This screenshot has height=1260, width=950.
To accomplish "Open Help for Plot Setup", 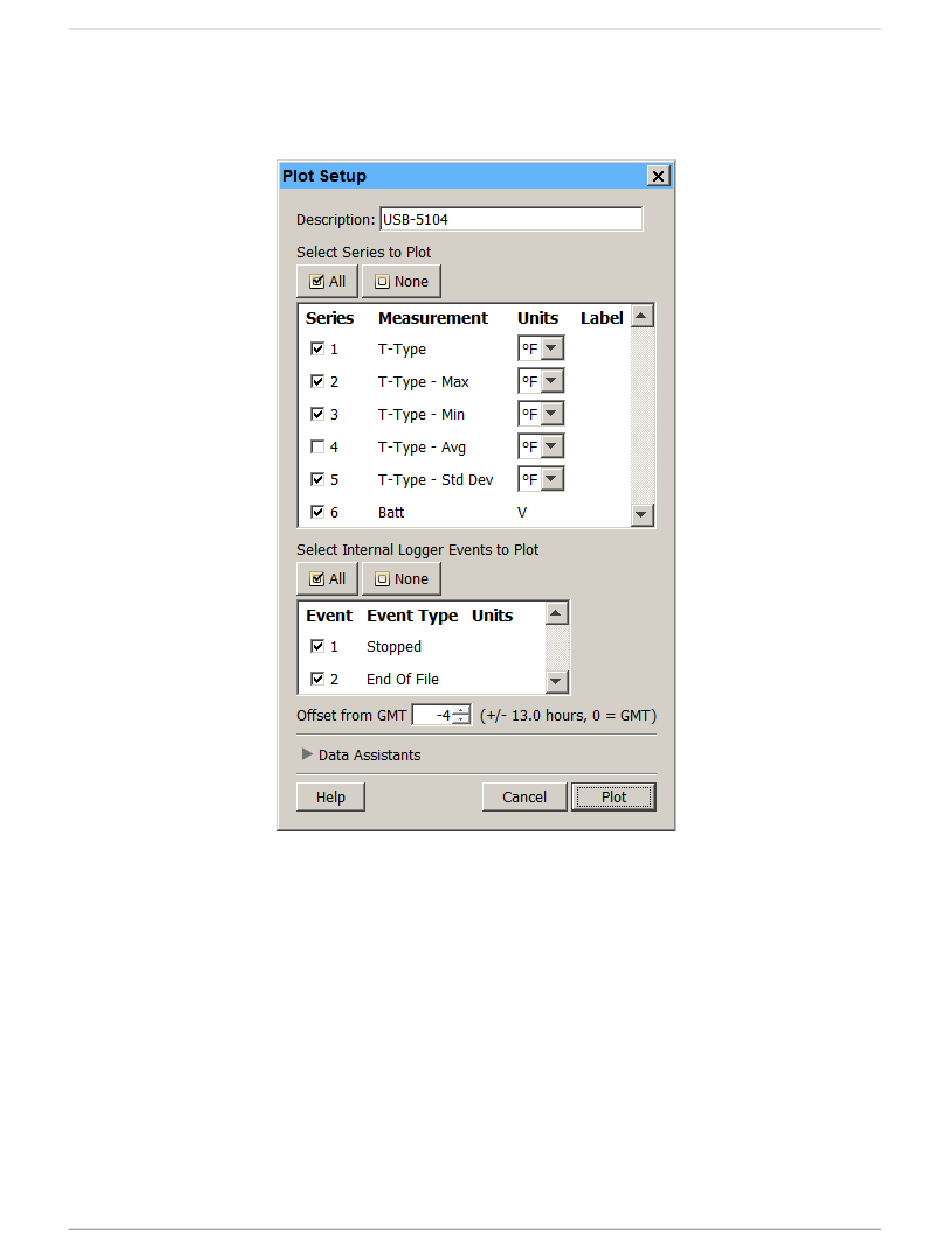I will 330,797.
